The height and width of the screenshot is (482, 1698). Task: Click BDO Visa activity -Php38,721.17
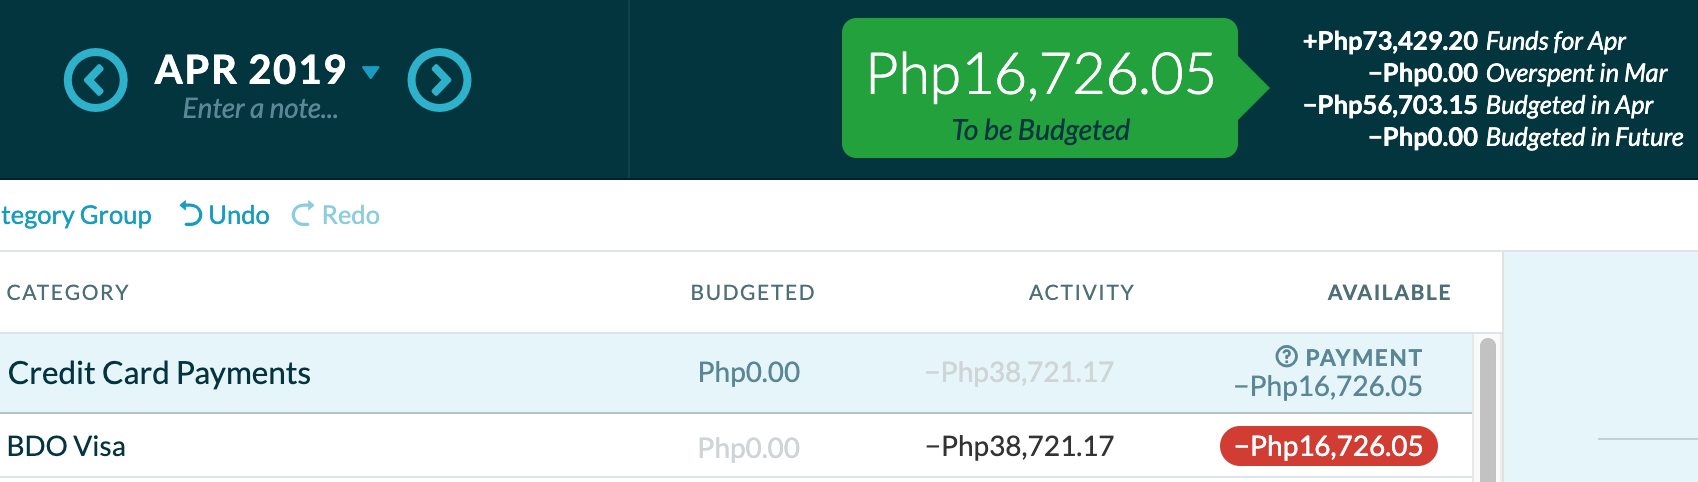1019,446
